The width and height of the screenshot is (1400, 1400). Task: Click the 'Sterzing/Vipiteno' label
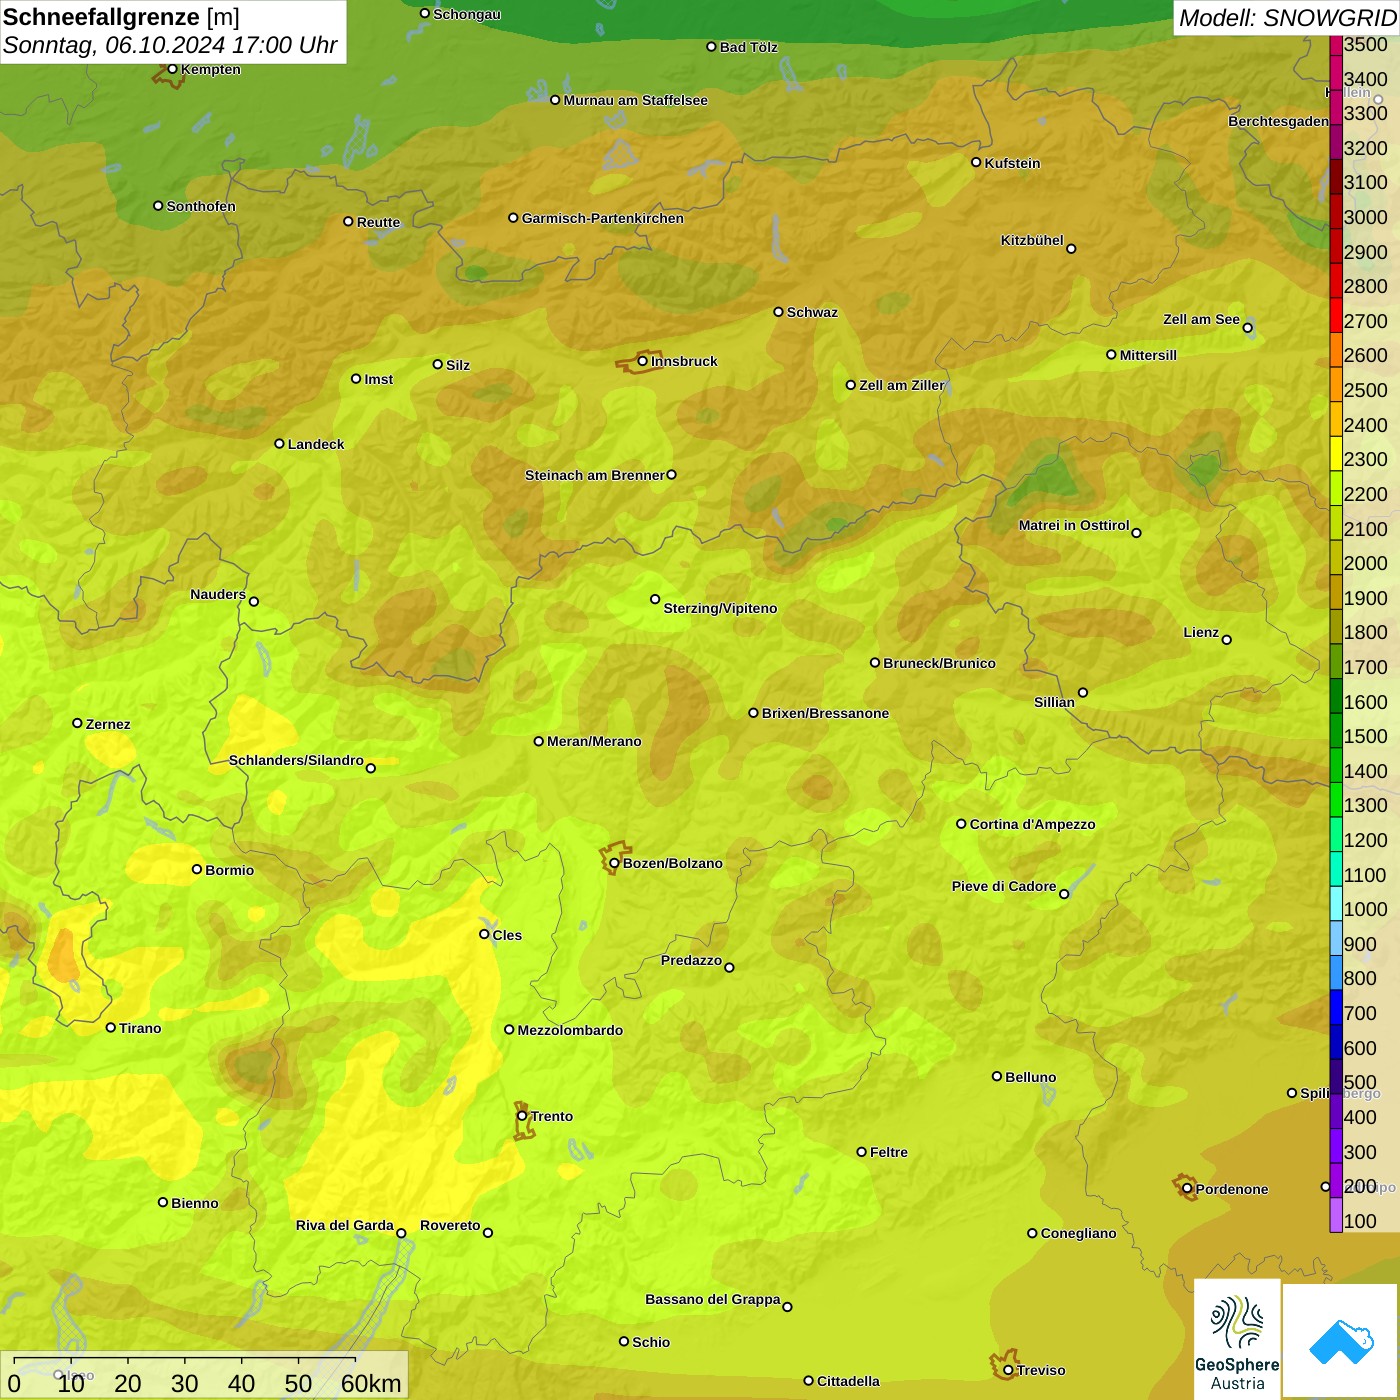[720, 608]
